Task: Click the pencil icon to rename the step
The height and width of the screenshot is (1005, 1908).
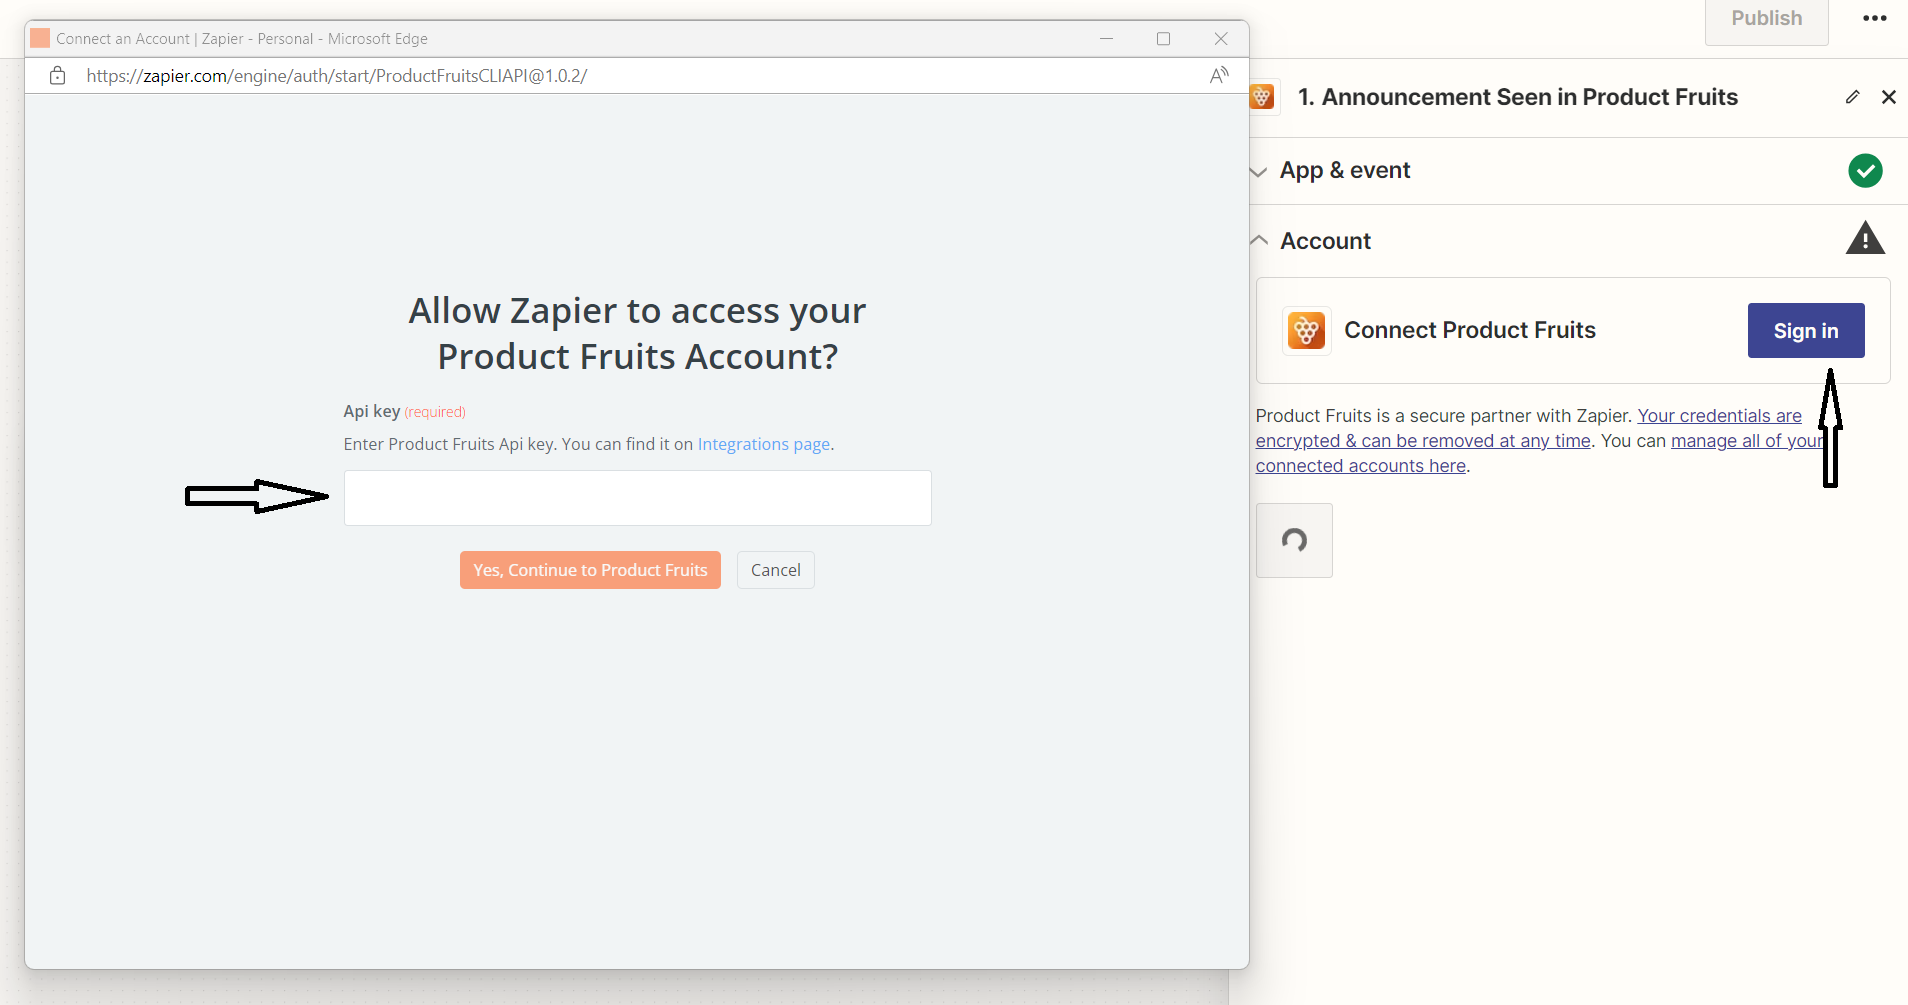Action: pyautogui.click(x=1852, y=96)
